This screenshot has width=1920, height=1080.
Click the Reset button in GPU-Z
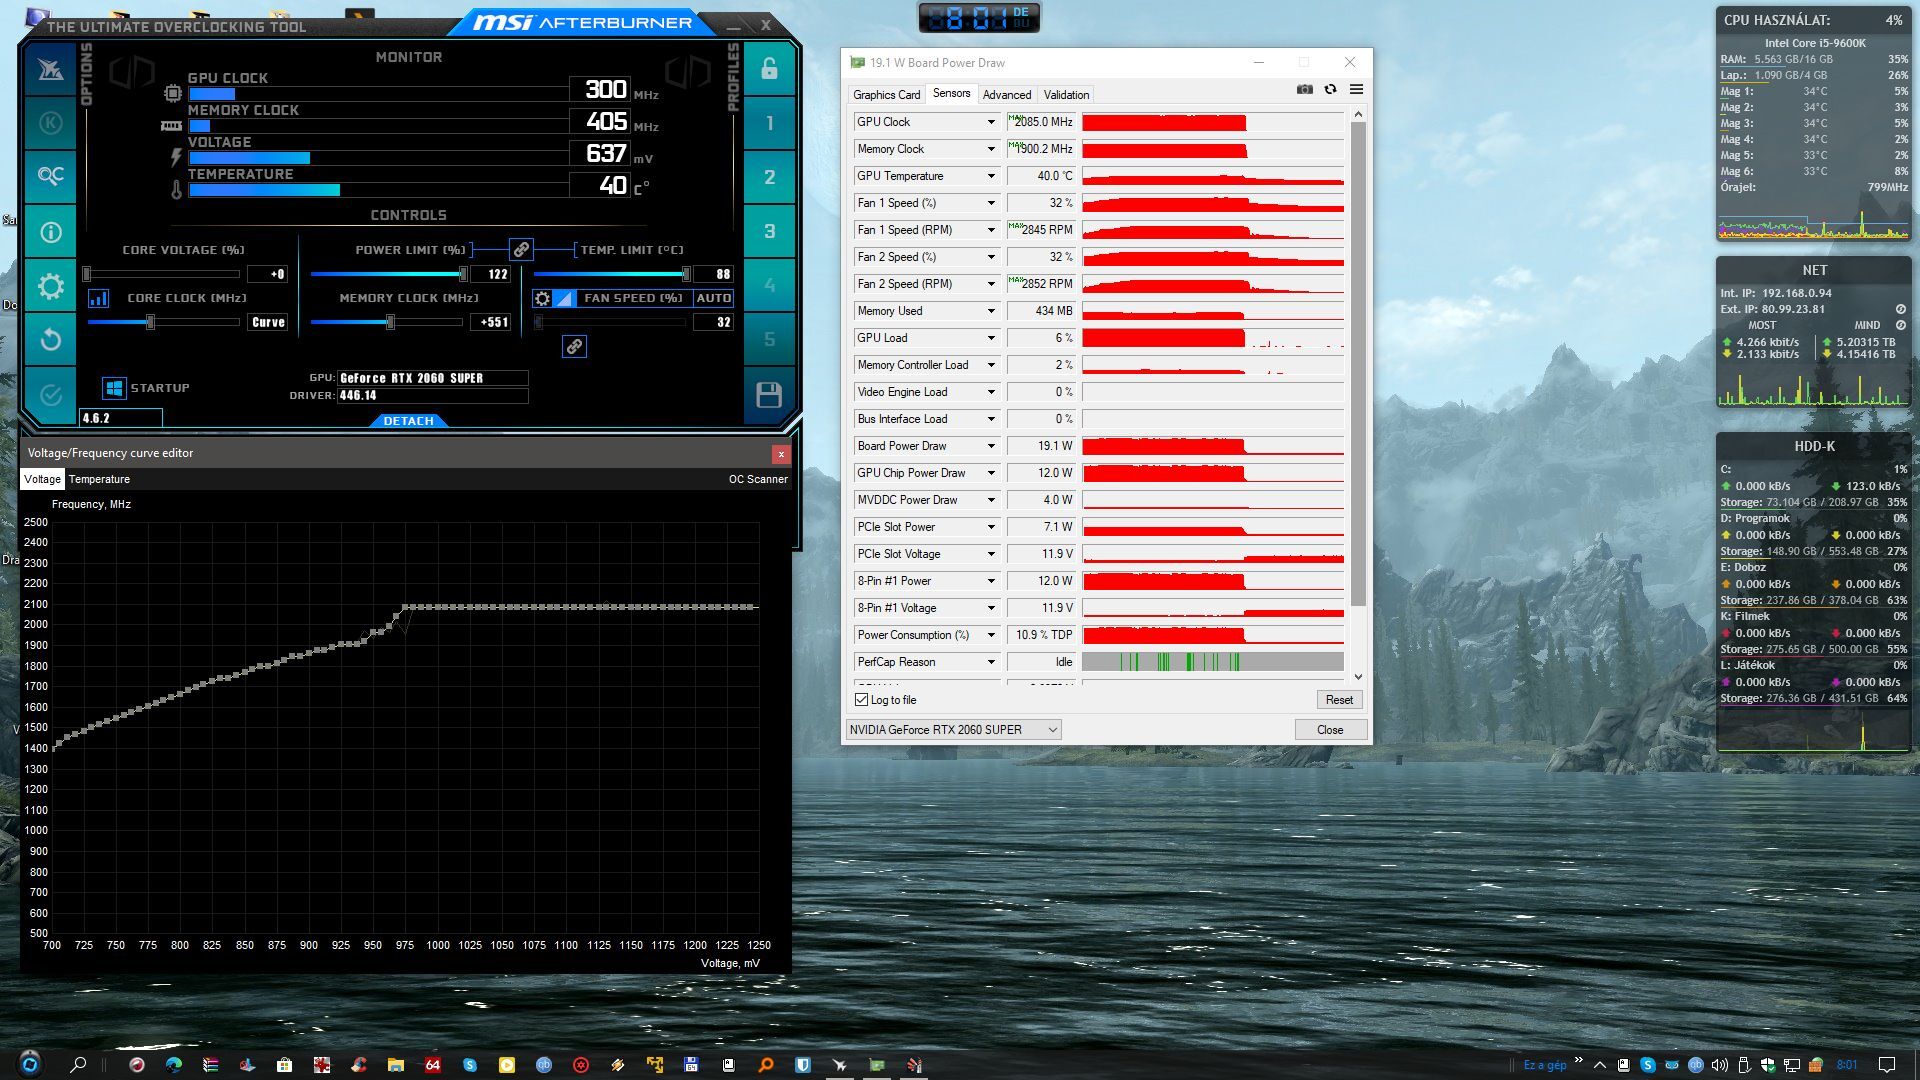1339,700
